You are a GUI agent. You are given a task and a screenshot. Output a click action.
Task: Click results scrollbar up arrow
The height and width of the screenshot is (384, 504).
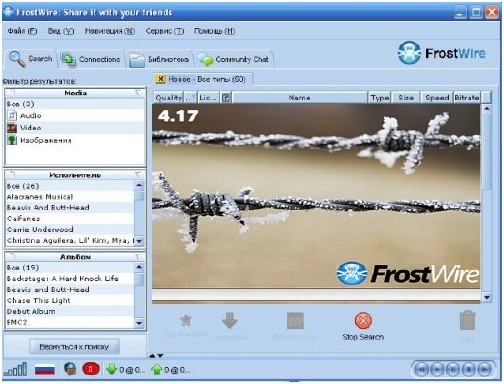pos(487,109)
